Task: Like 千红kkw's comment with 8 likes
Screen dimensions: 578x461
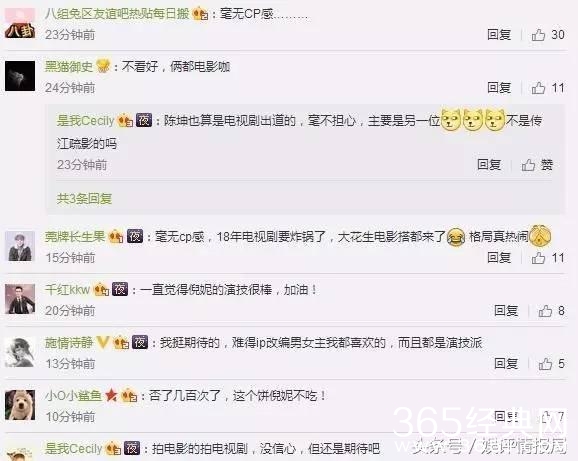Action: (x=545, y=311)
